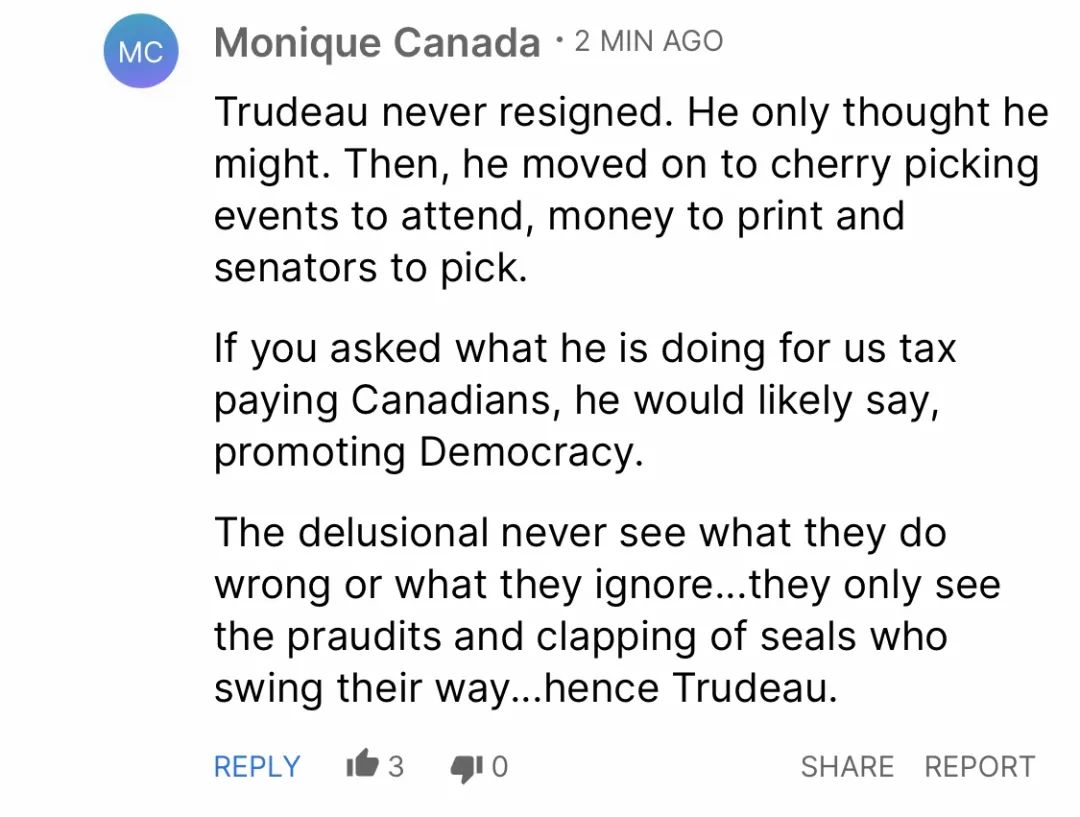Click the word 'Democracy' in the comment
This screenshot has width=1080, height=817.
531,452
